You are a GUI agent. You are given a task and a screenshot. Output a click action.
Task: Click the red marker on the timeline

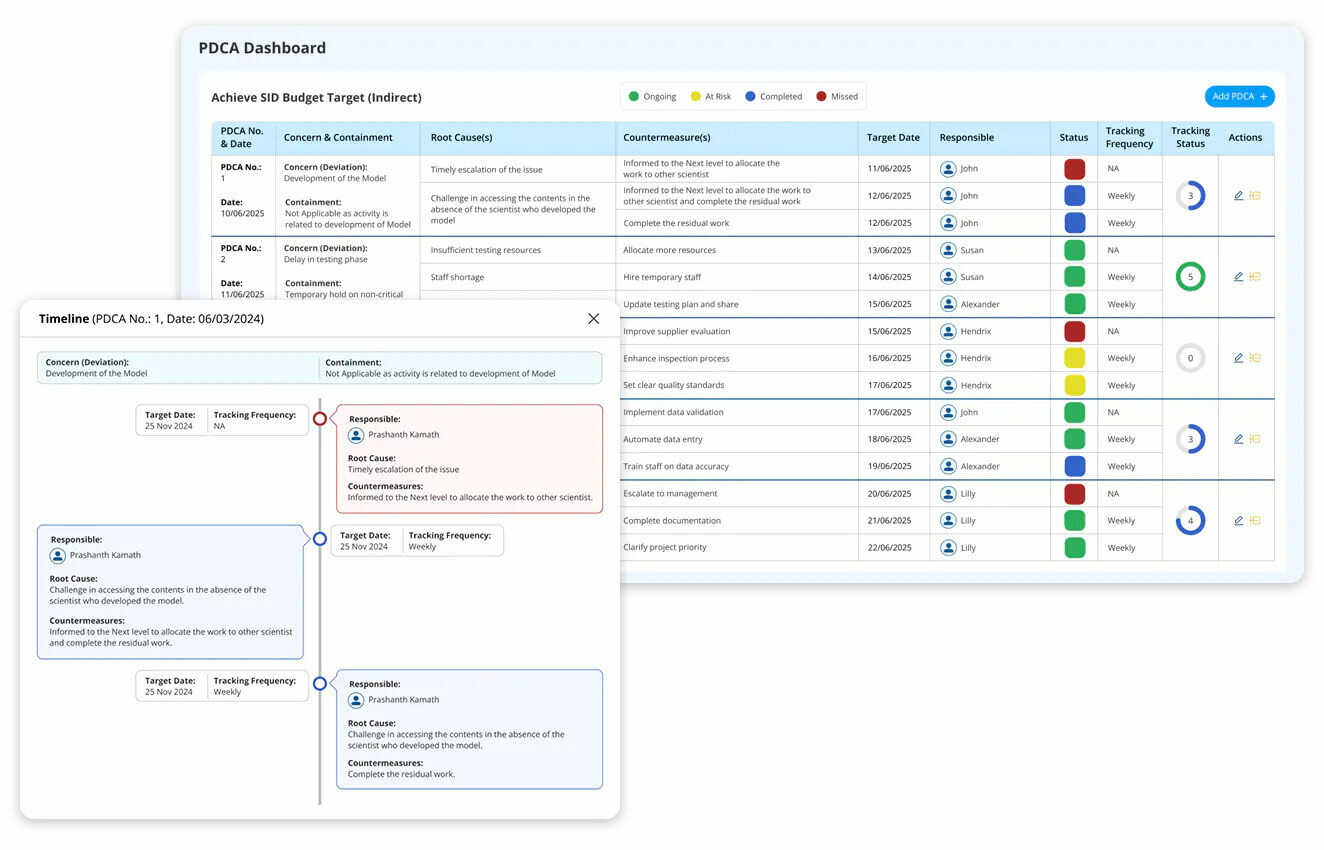click(x=320, y=419)
